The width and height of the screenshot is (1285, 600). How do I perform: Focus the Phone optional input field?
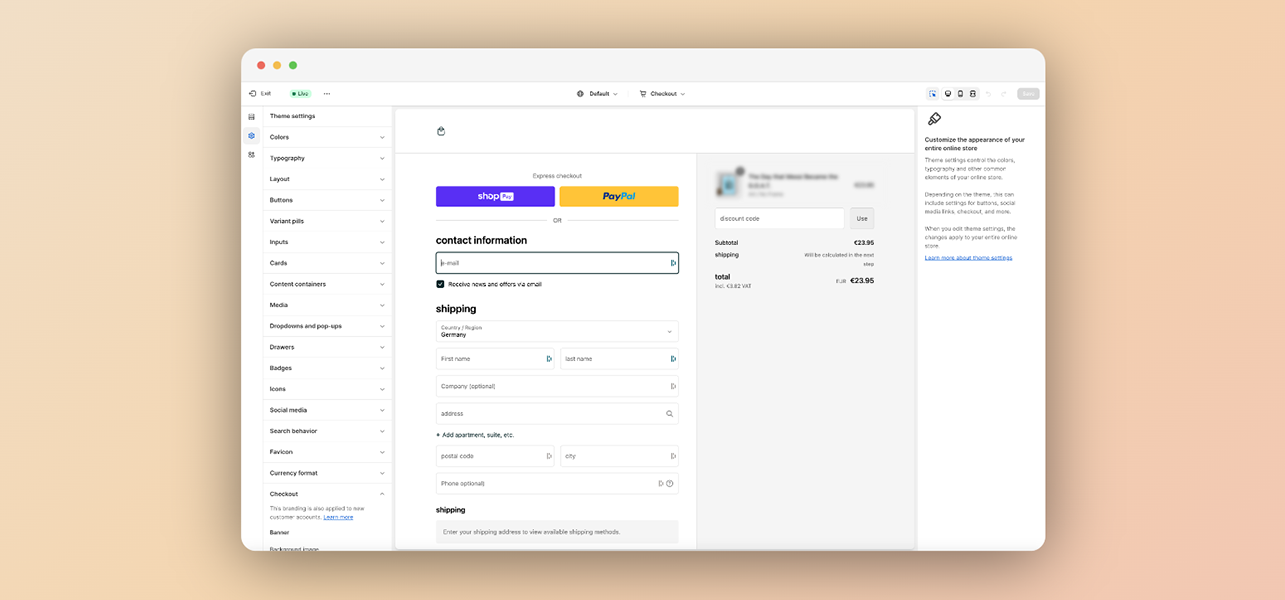coord(557,484)
